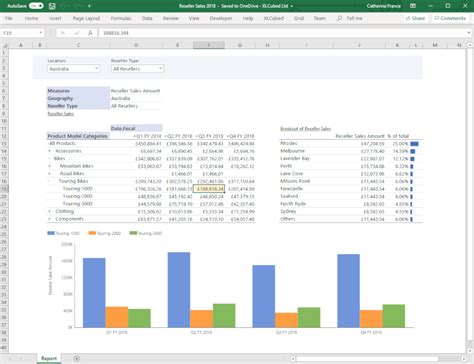Image resolution: width=474 pixels, height=364 pixels.
Task: Add a new sheet with plus icon
Action: click(x=76, y=358)
